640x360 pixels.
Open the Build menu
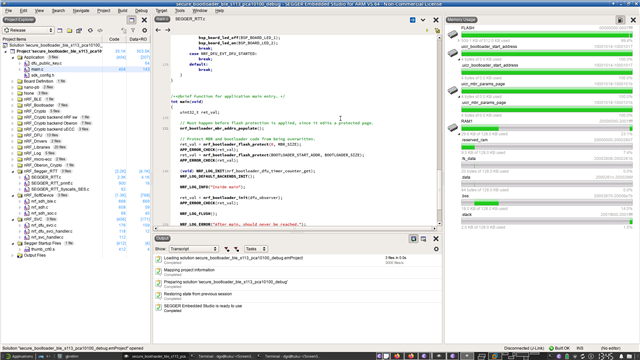click(x=122, y=11)
